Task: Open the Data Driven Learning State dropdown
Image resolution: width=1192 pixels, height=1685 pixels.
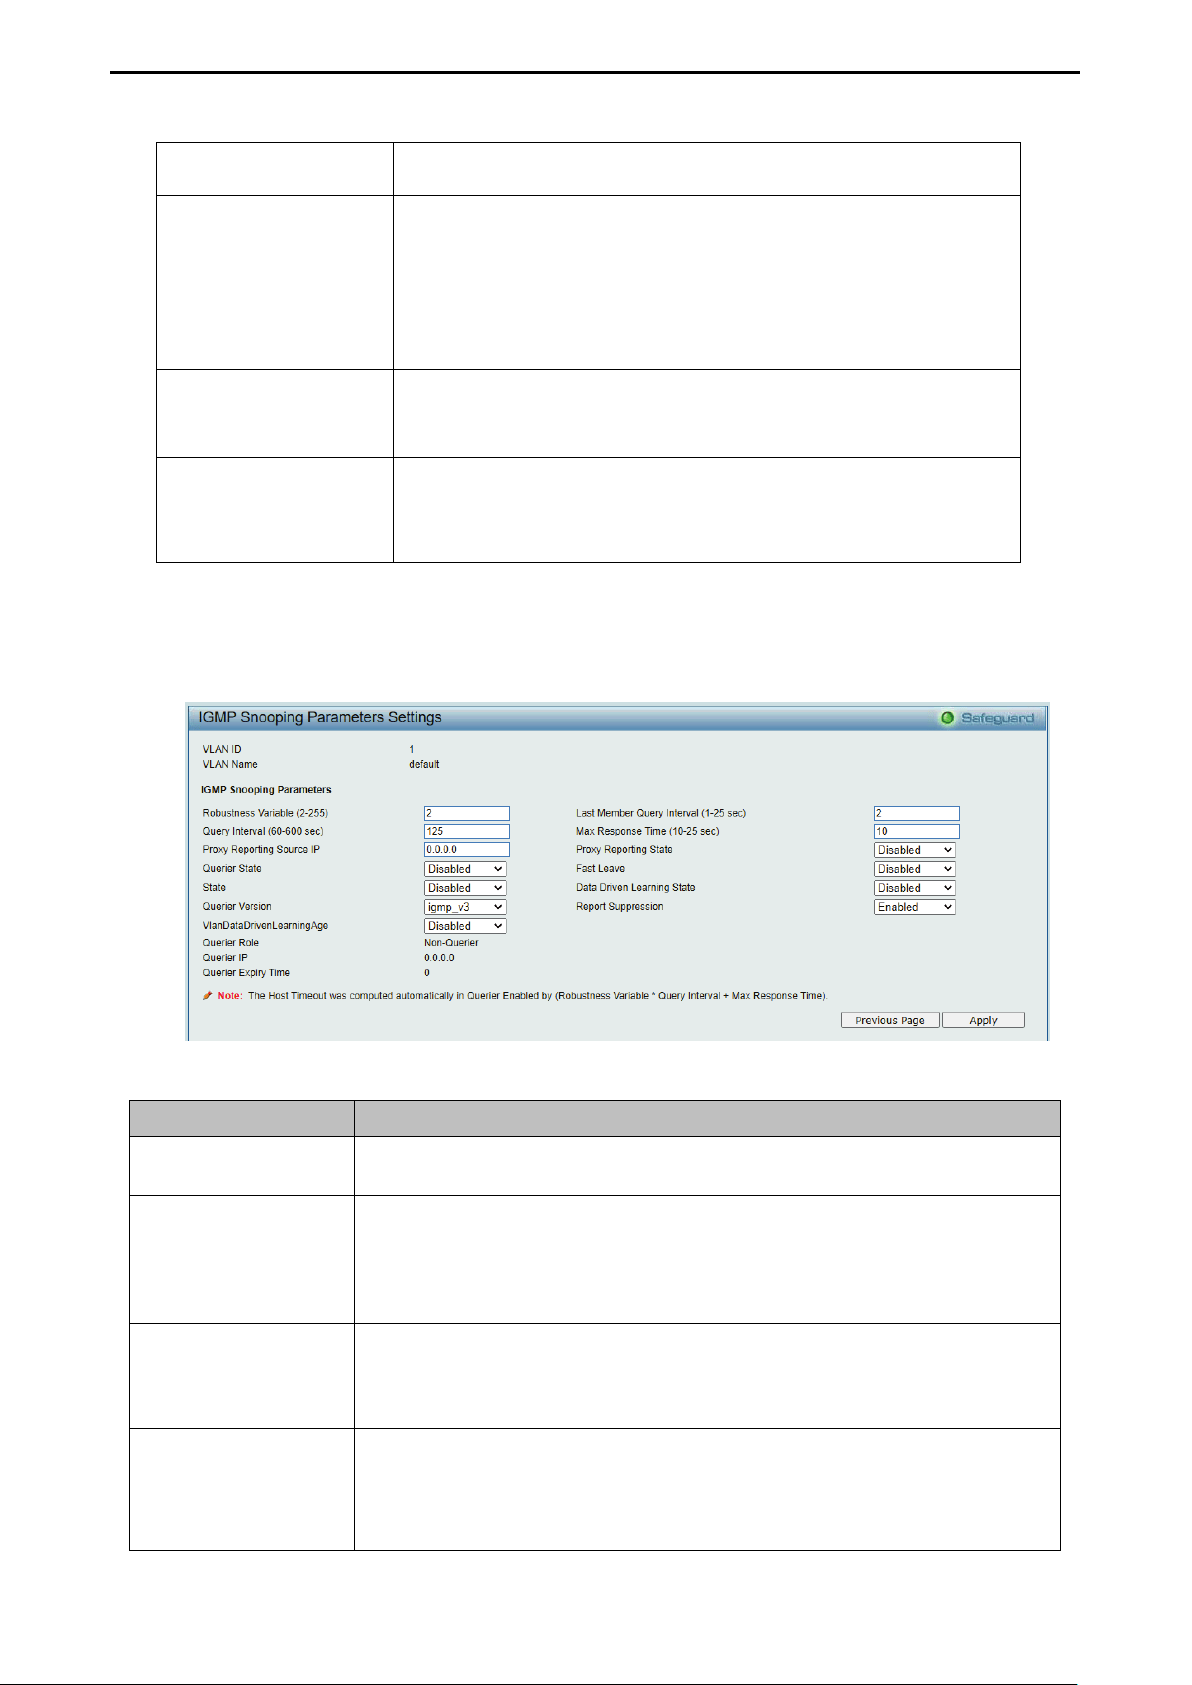Action: [x=915, y=888]
